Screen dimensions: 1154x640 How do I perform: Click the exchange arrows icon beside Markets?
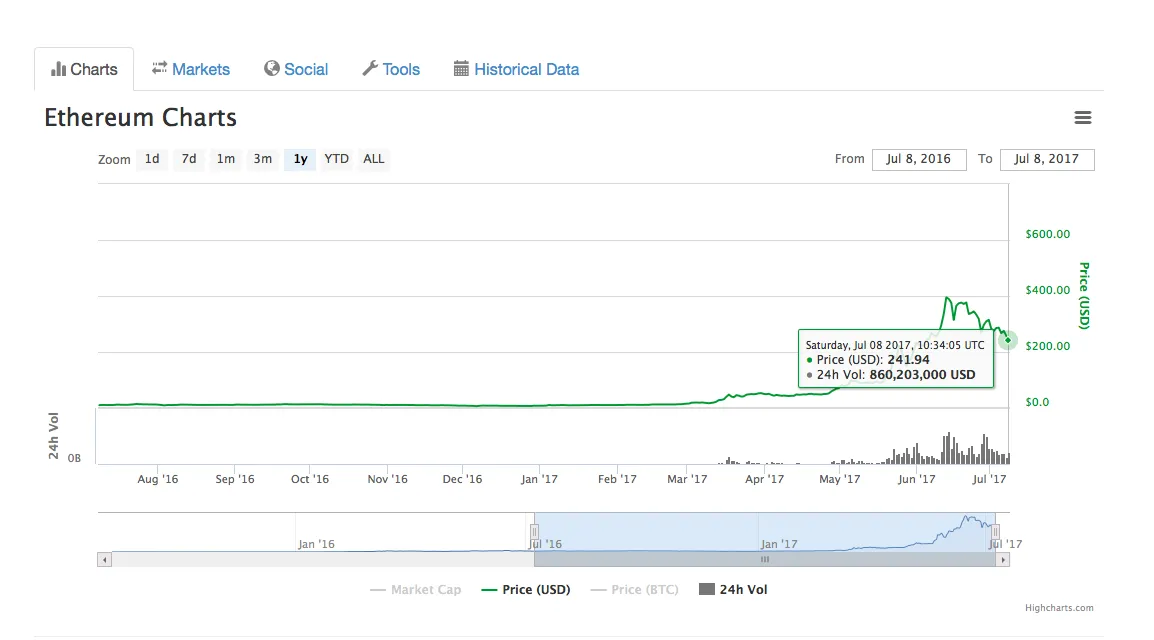tap(159, 68)
